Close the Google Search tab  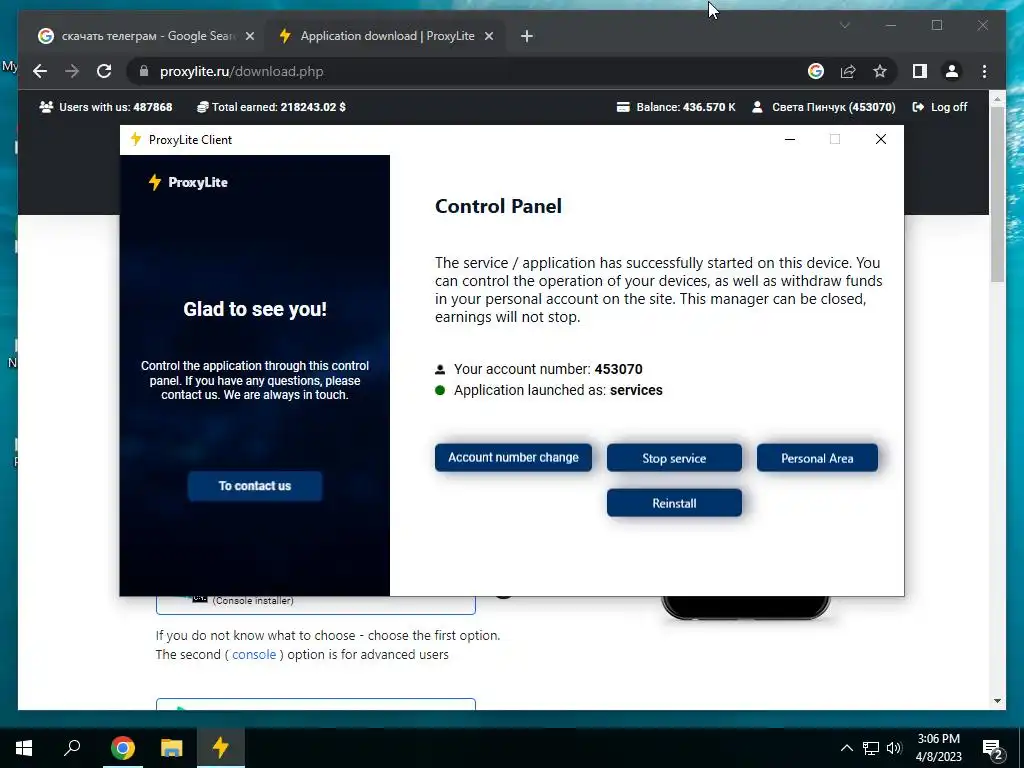tap(249, 36)
